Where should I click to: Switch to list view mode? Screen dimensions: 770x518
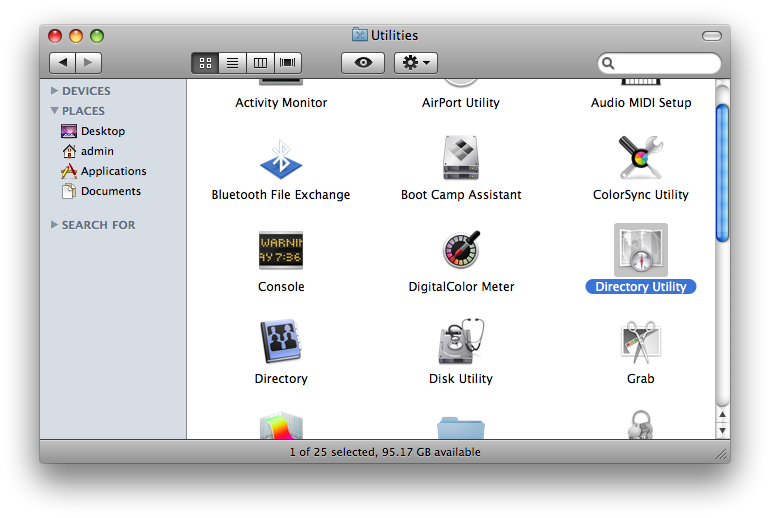tap(233, 63)
